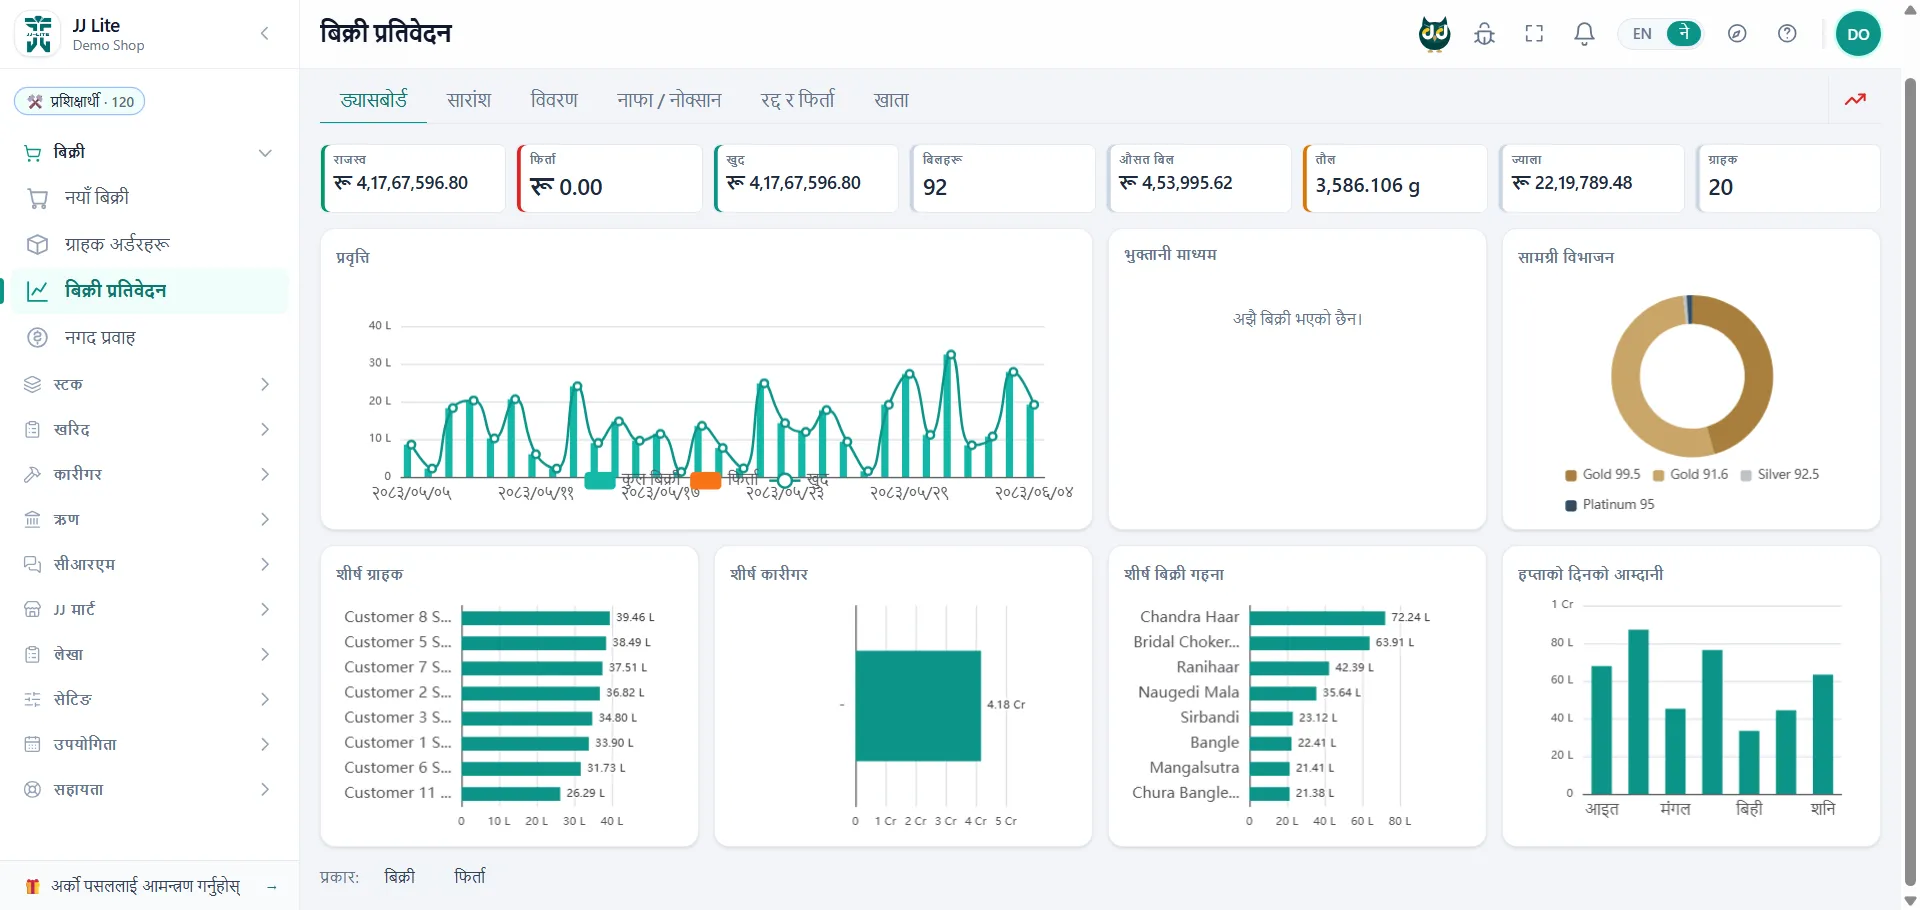Select फिर्ता type filter at bottom
The height and width of the screenshot is (910, 1920).
(470, 877)
